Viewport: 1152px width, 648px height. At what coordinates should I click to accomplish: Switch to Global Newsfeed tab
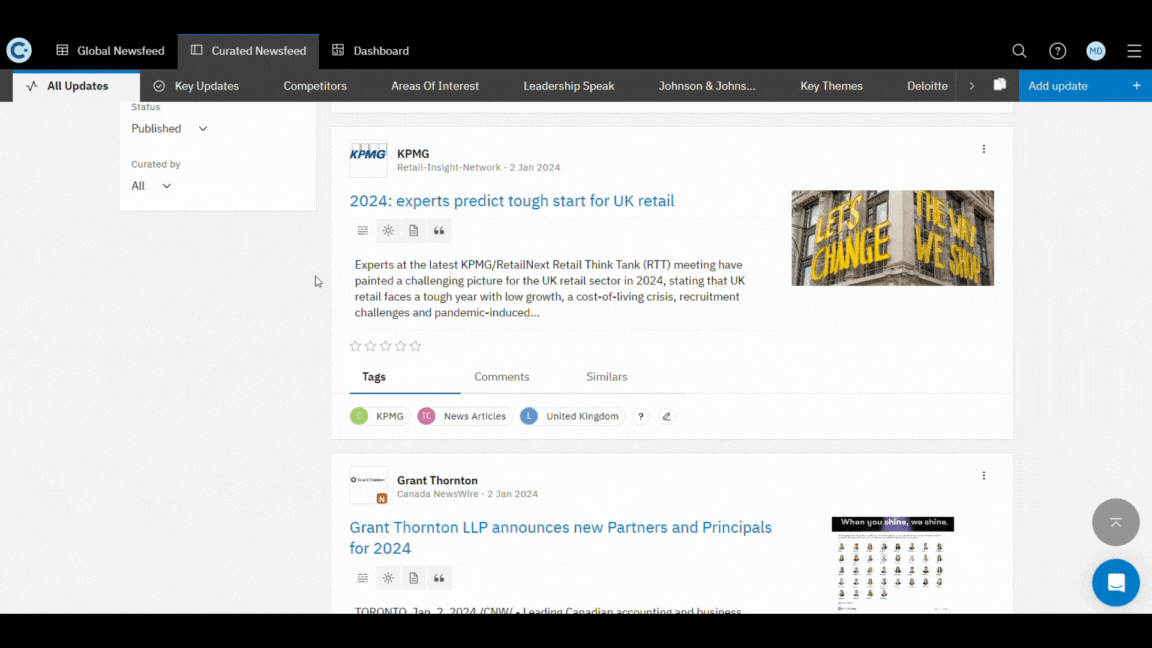(110, 51)
